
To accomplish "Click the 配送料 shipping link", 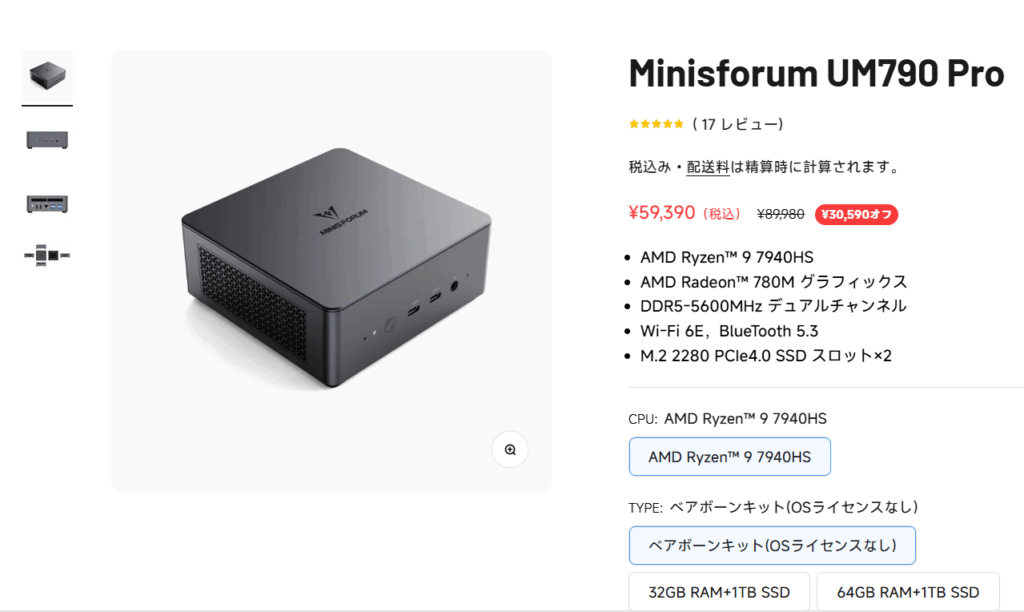I will coord(708,167).
